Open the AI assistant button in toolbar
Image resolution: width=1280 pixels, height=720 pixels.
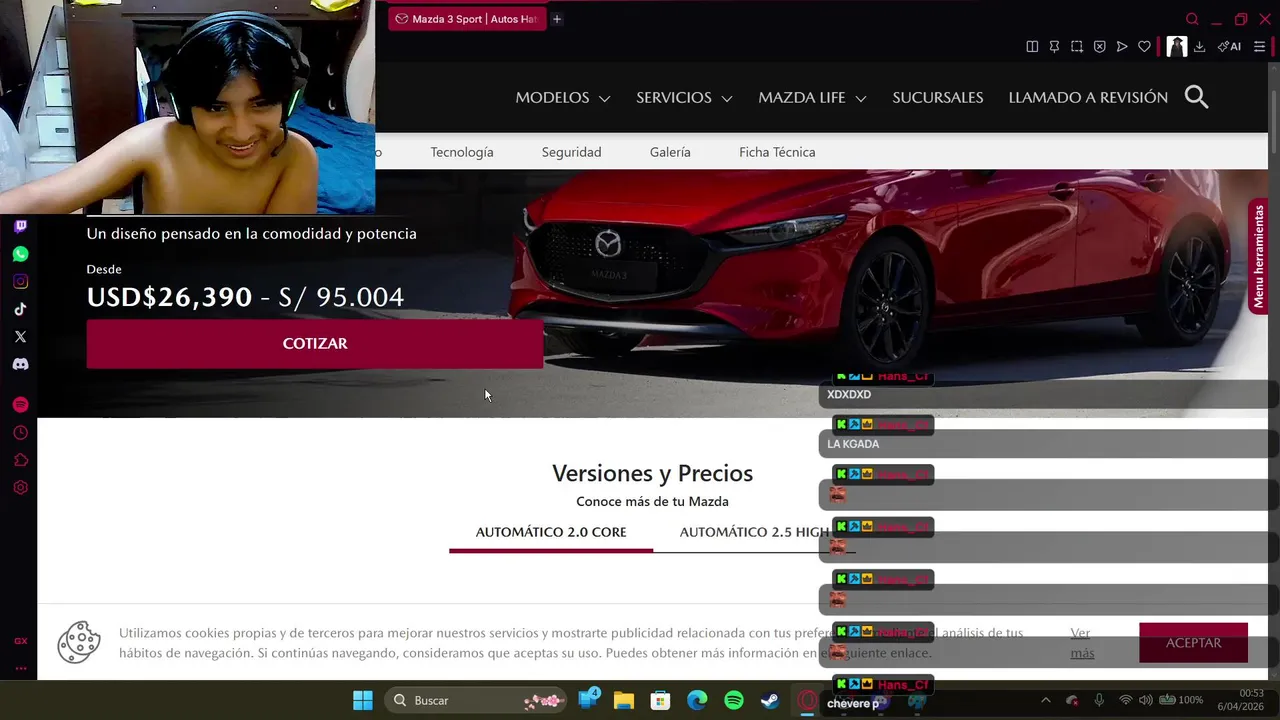point(1229,46)
